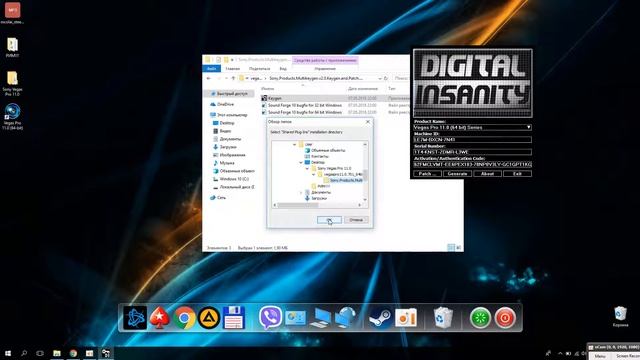This screenshot has height=360, width=640.
Task: Open the Главная ribbon tab
Action: [233, 69]
